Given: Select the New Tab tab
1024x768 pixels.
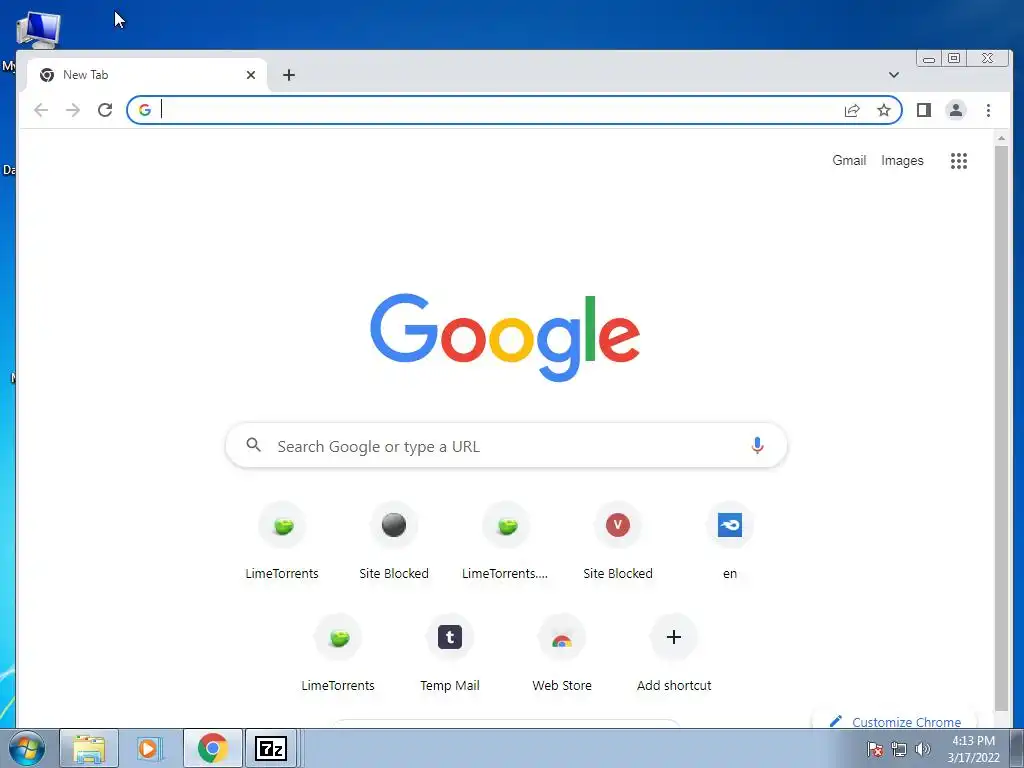Looking at the screenshot, I should pos(147,75).
